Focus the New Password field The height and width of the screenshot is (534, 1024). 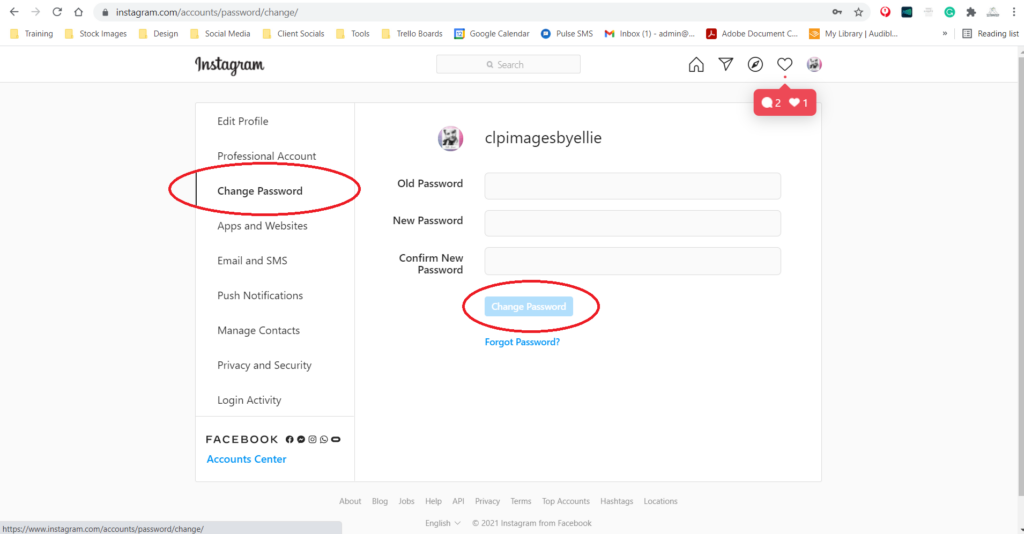click(x=632, y=223)
